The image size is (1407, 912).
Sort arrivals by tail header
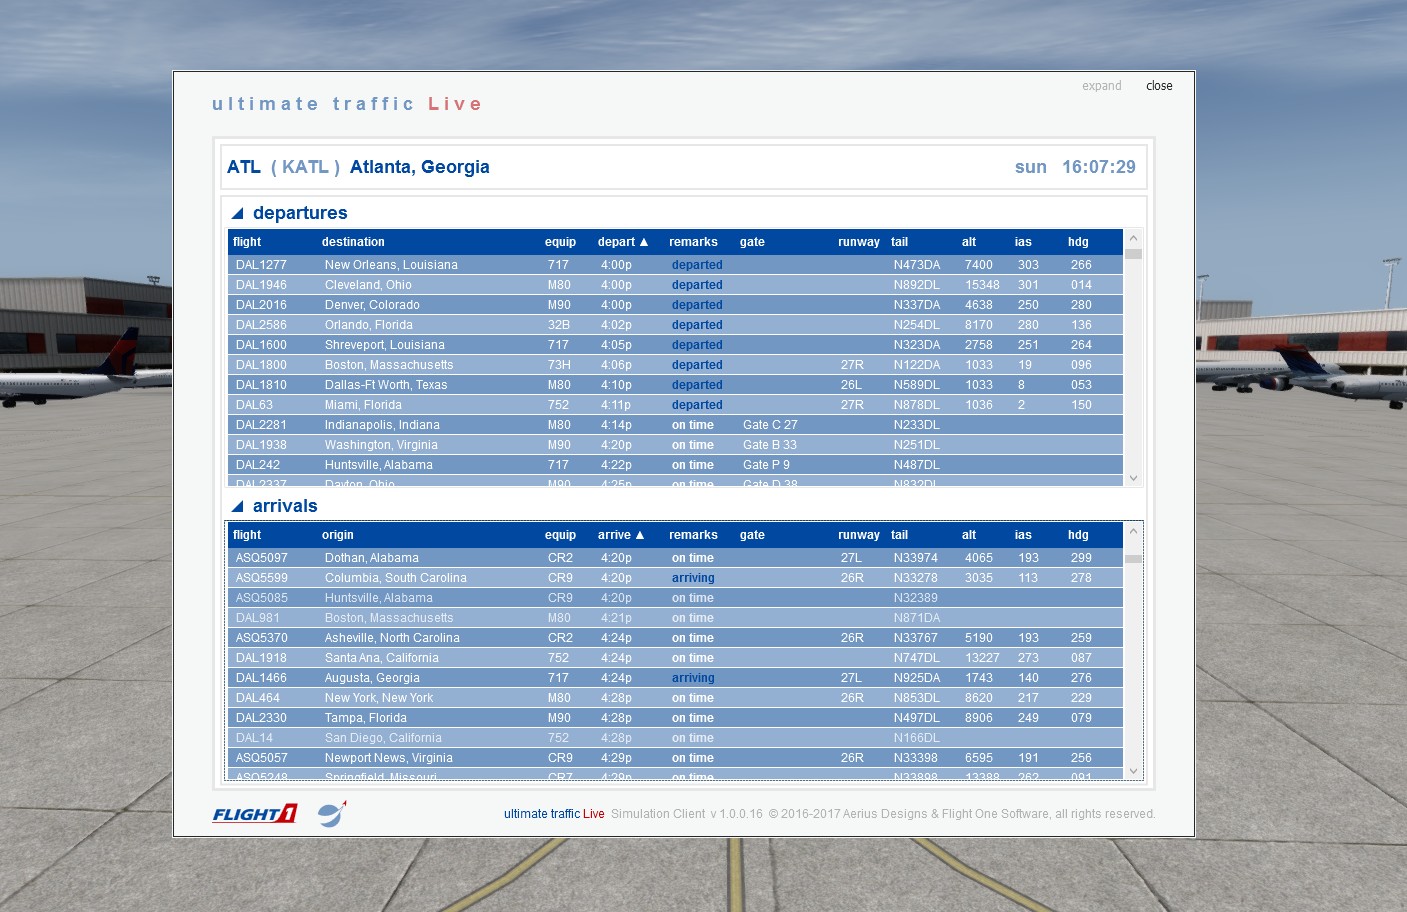tap(900, 535)
